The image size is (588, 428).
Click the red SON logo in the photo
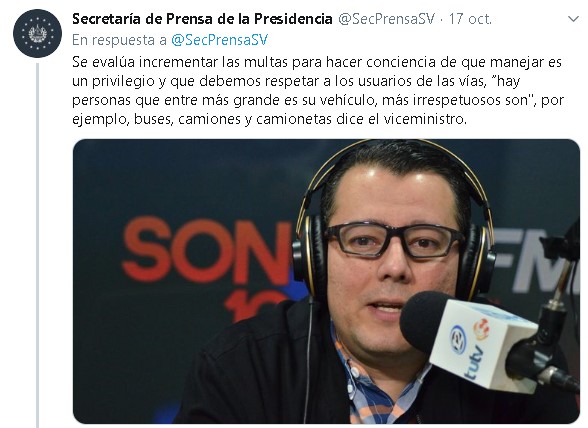point(207,250)
